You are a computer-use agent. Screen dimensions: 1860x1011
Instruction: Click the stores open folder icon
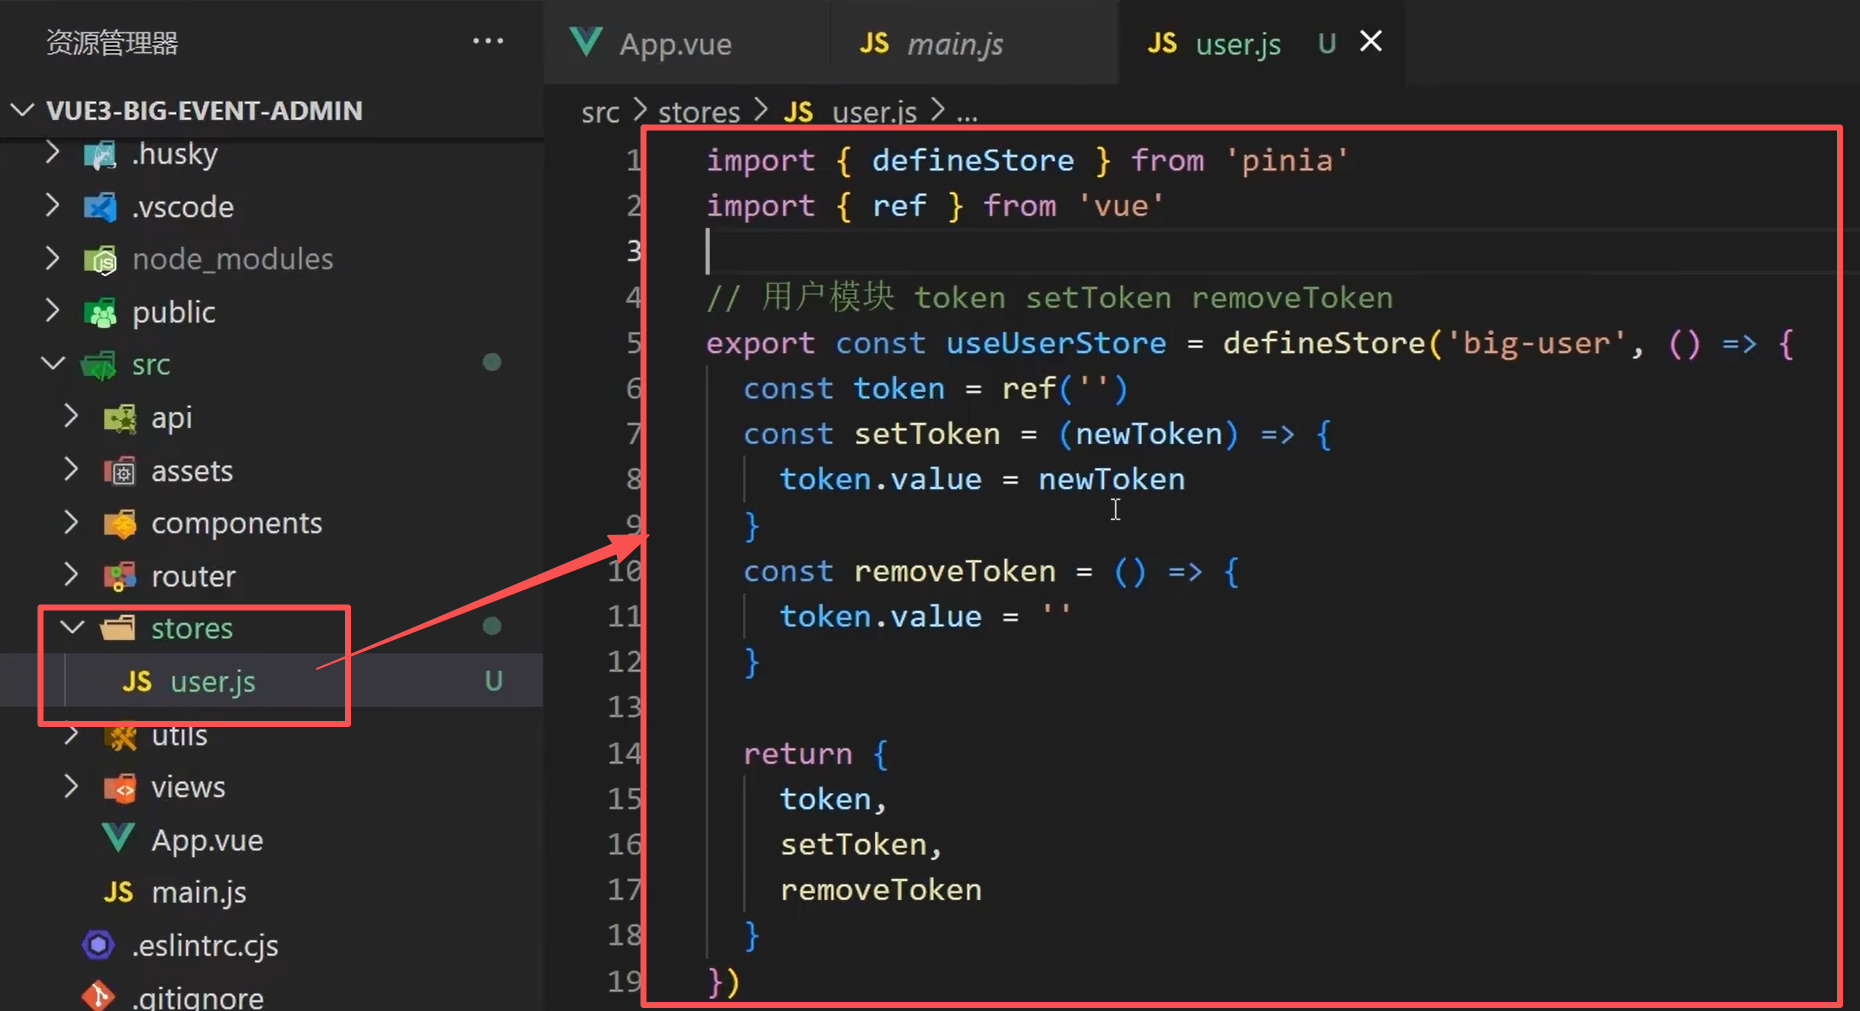click(118, 628)
